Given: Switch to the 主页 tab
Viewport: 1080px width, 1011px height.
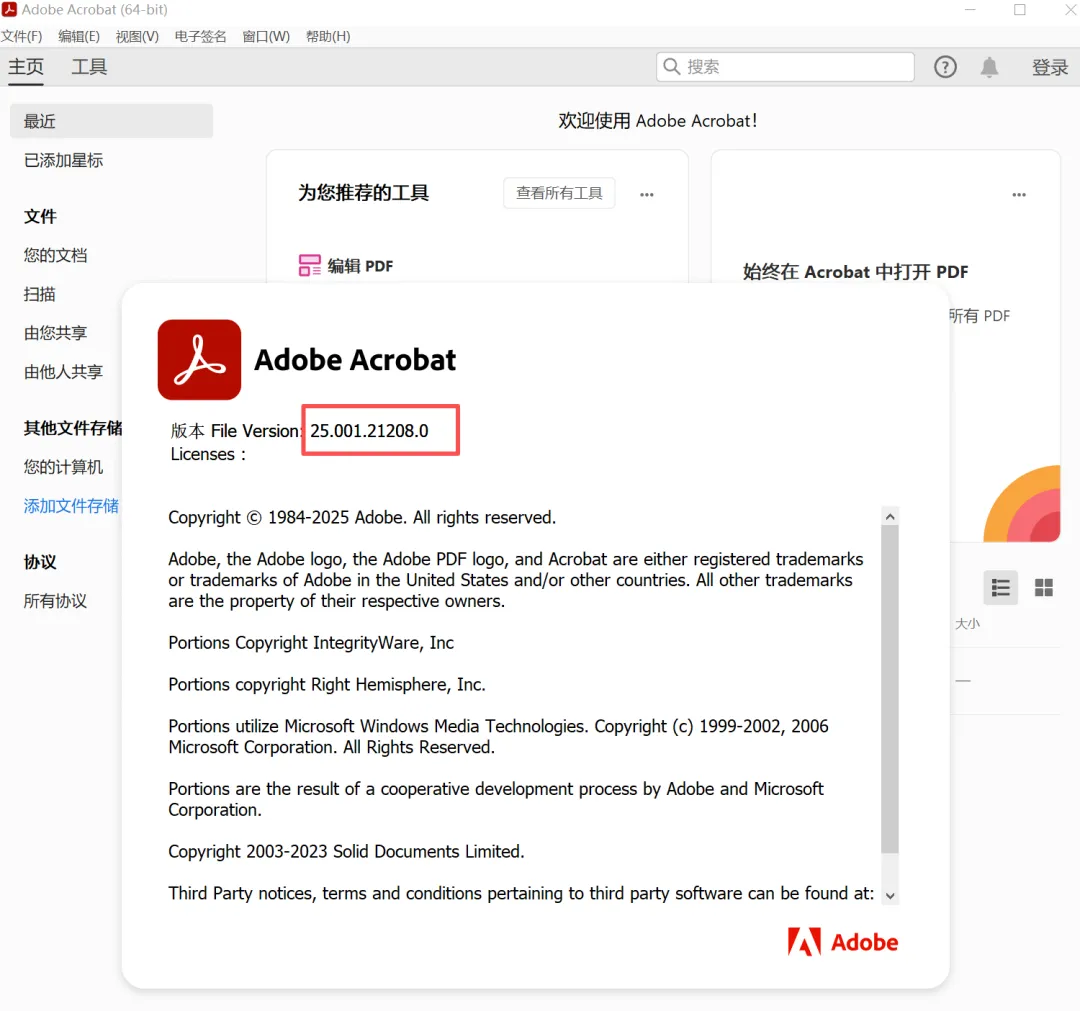Looking at the screenshot, I should 26,67.
